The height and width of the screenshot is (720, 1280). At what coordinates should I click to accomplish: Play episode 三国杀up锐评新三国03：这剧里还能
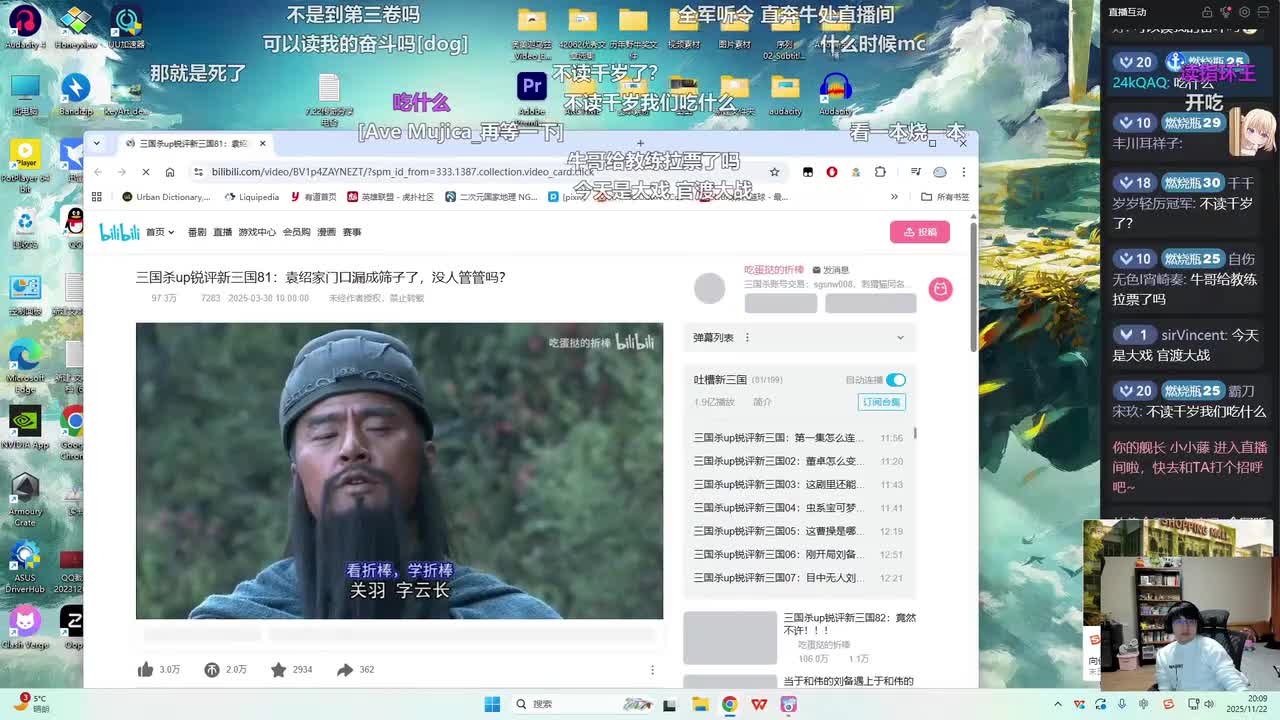[x=799, y=484]
